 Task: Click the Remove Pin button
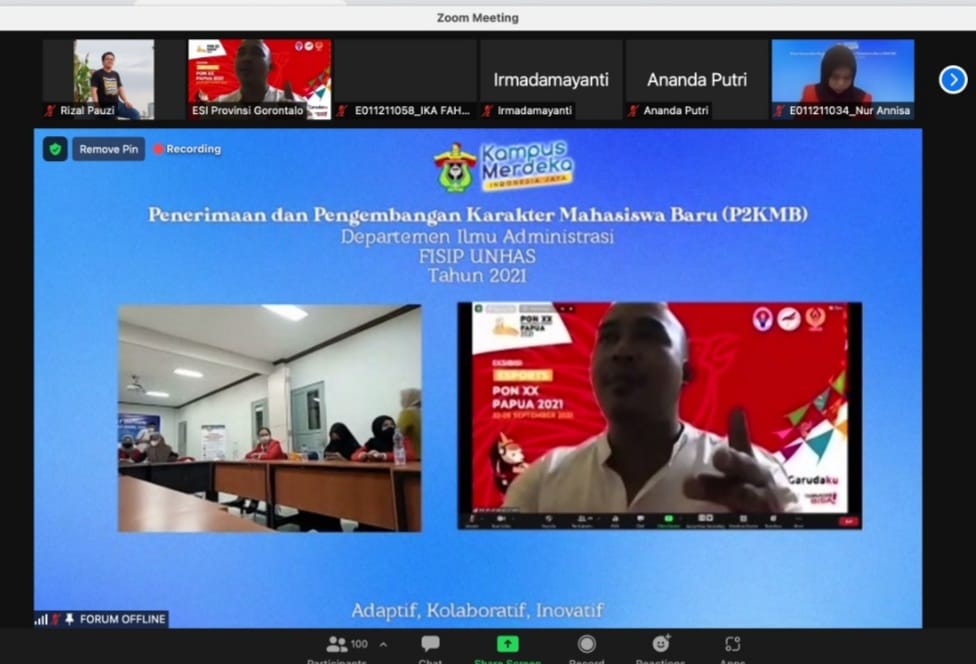[109, 149]
